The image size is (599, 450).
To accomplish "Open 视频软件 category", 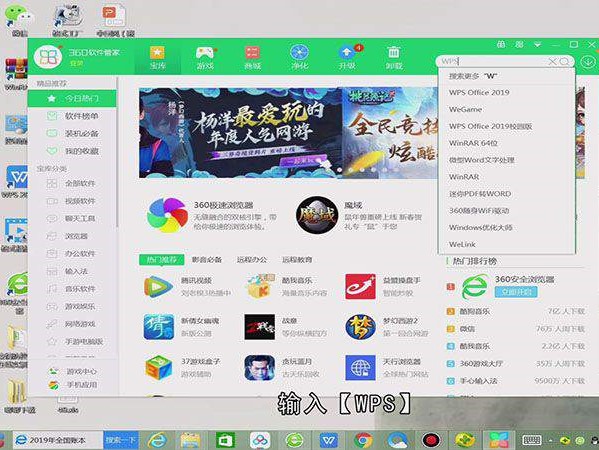I will (72, 201).
